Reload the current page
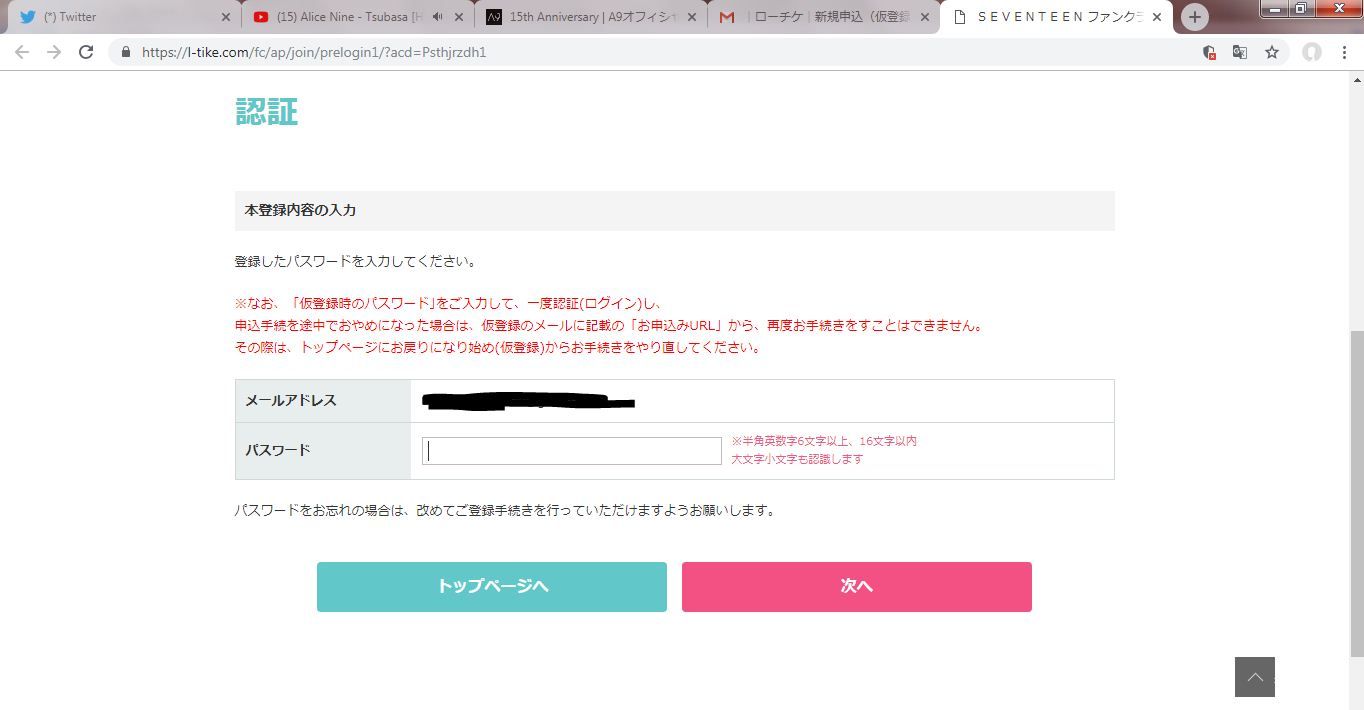This screenshot has width=1364, height=710. pos(86,52)
